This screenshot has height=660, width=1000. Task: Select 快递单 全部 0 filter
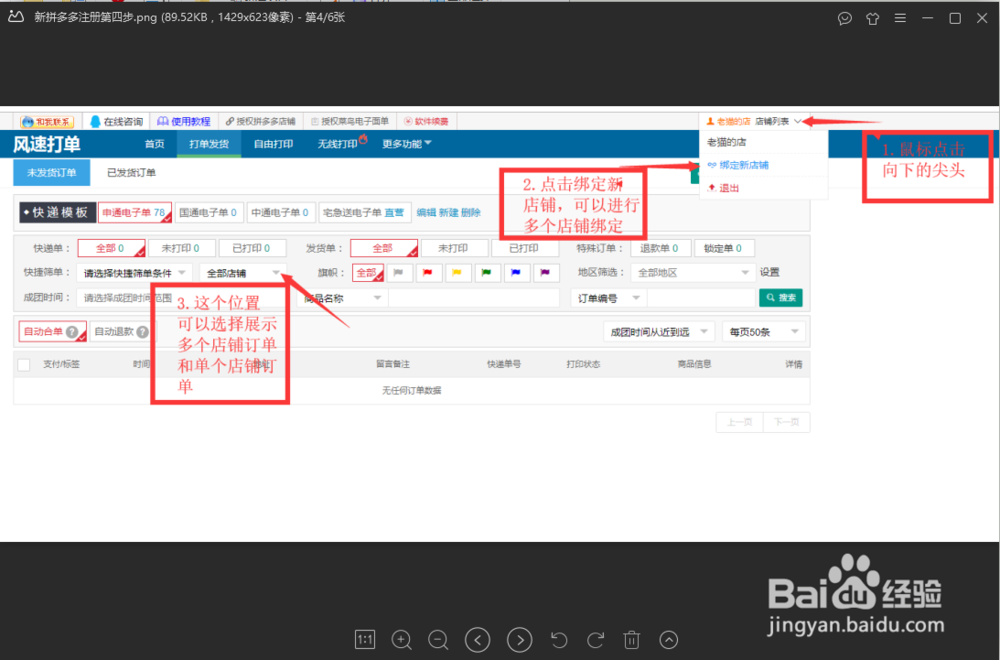[x=111, y=248]
